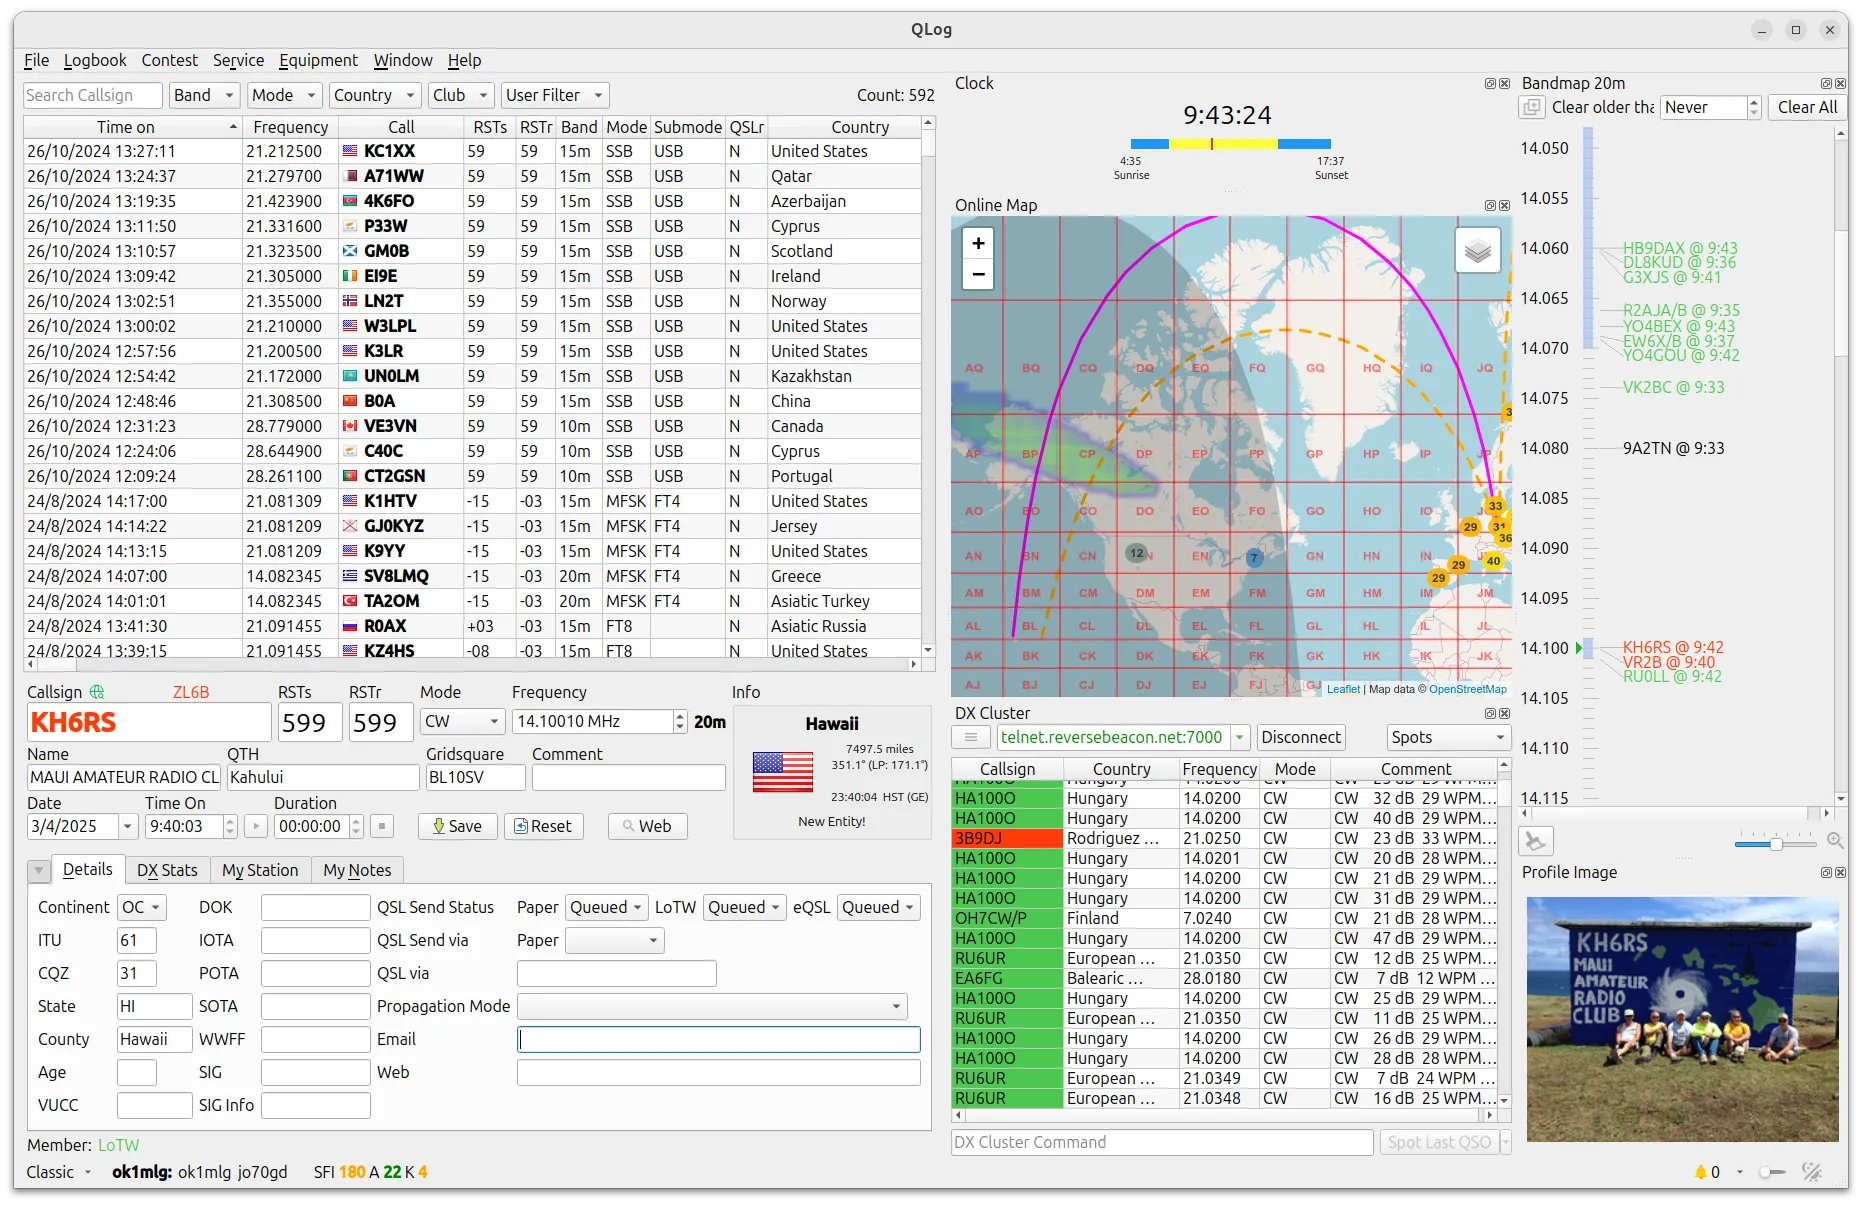Image resolution: width=1862 pixels, height=1205 pixels.
Task: Click the notification bell in status bar
Action: pos(1700,1172)
